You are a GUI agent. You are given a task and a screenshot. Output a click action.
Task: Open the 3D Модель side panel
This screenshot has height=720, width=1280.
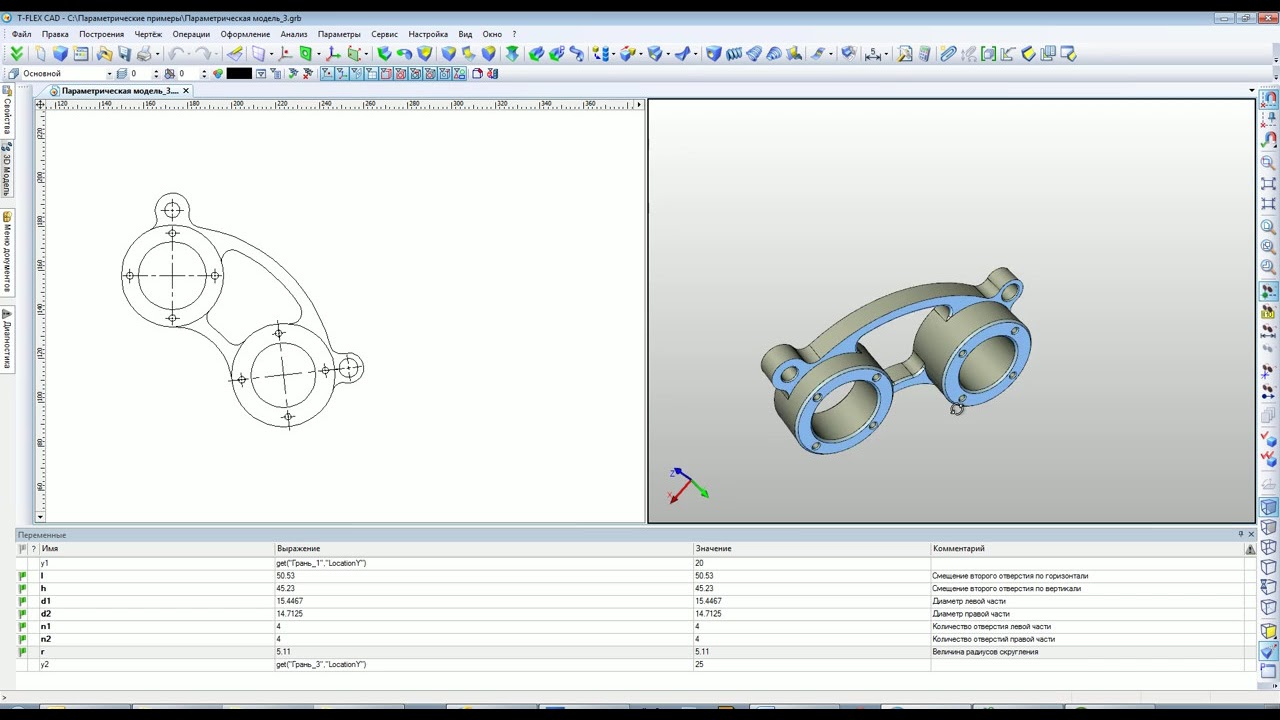point(7,170)
